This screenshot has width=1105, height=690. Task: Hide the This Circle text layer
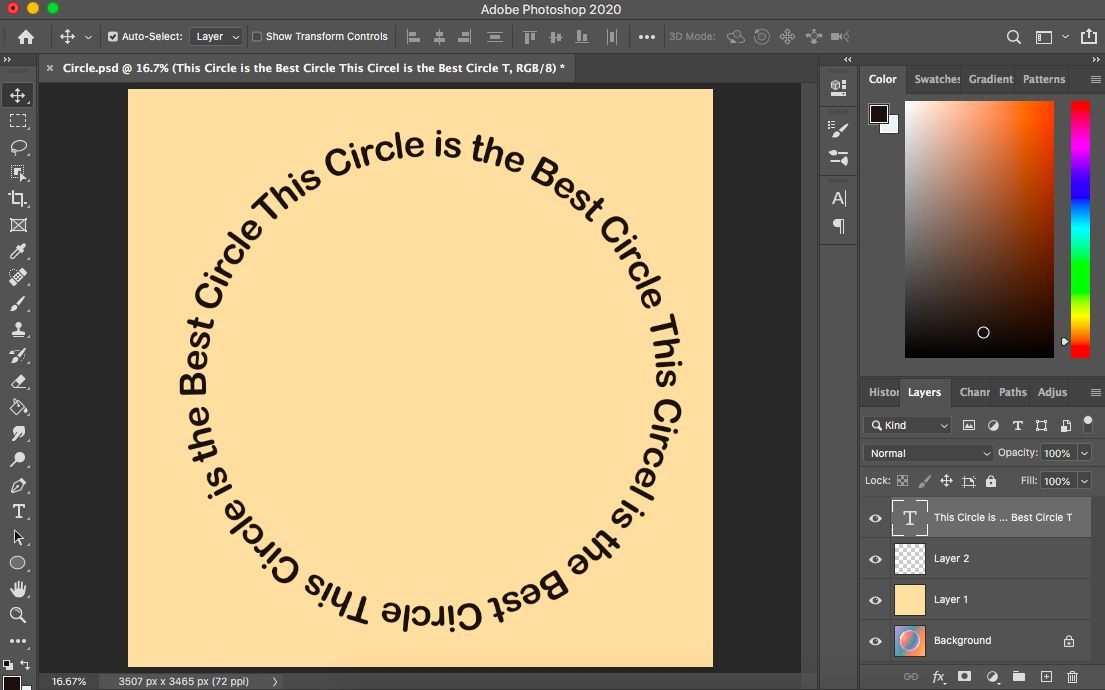[875, 518]
